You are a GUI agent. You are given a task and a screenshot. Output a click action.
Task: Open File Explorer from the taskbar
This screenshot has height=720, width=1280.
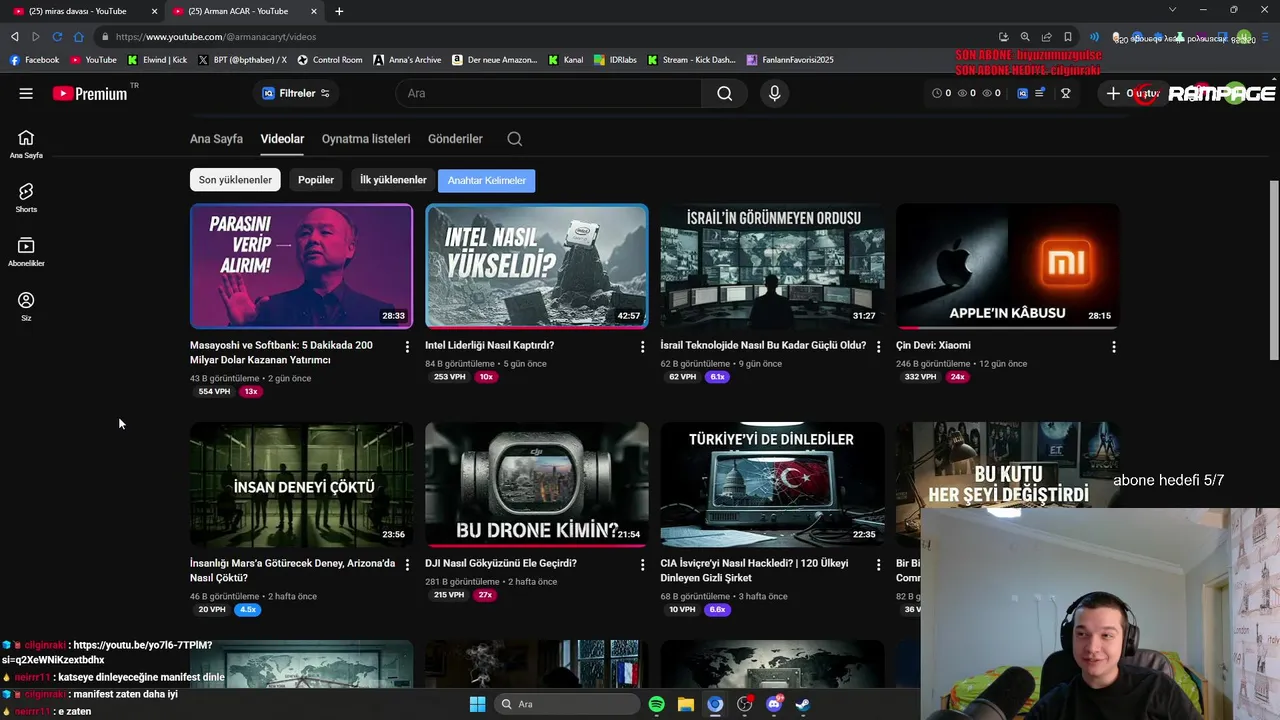point(686,704)
